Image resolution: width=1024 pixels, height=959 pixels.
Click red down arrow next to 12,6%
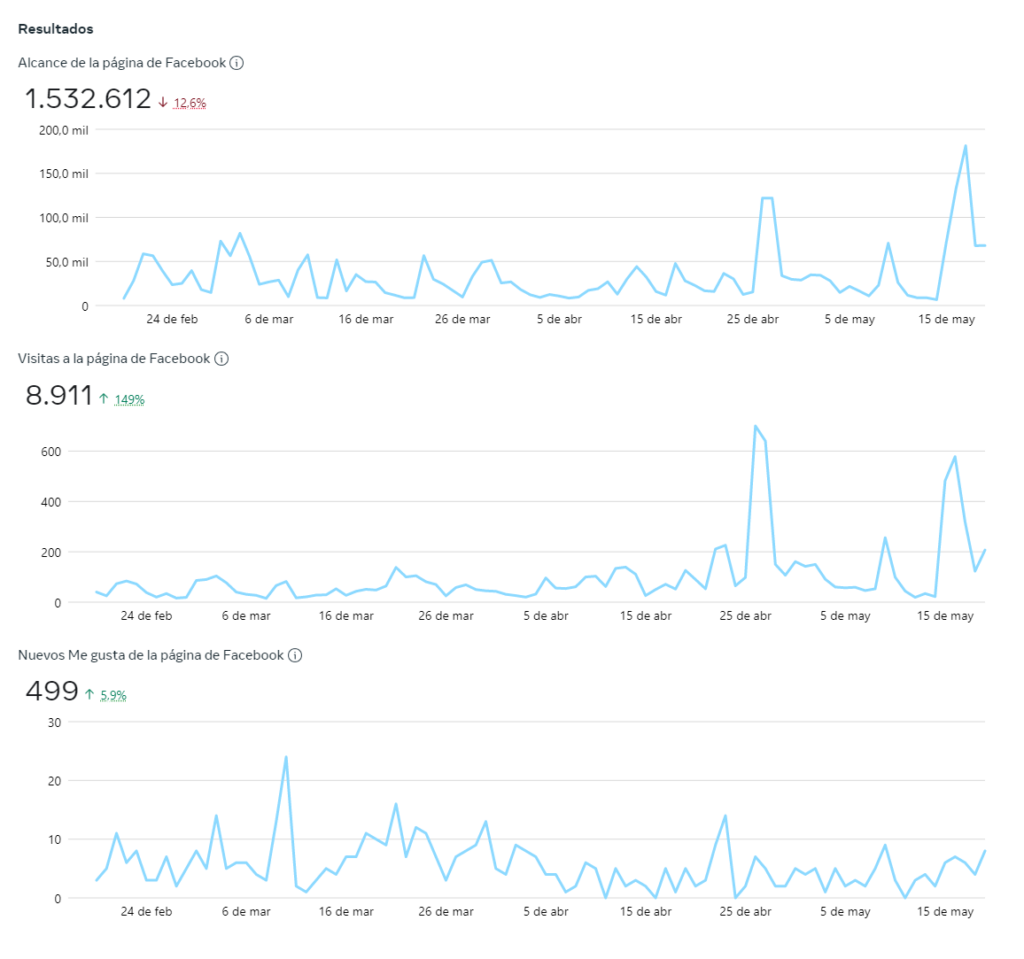pos(163,103)
